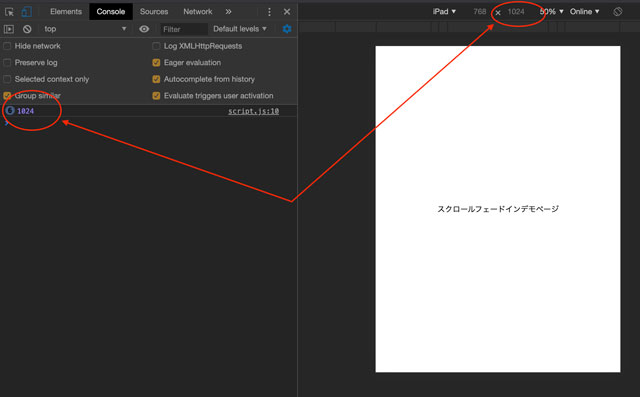
Task: Check the Preserve log option
Action: pyautogui.click(x=7, y=63)
